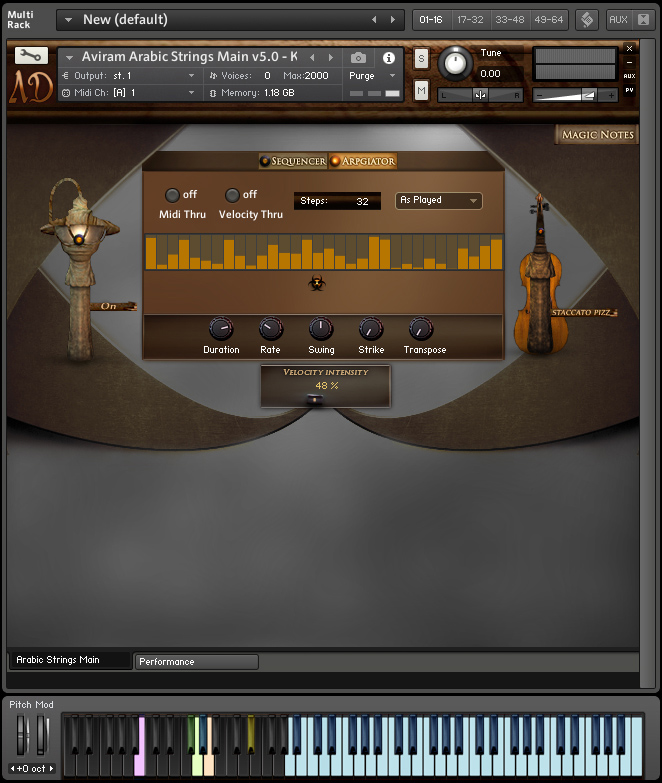Click the Pitch wheel
662x783 pixels.
[x=22, y=736]
